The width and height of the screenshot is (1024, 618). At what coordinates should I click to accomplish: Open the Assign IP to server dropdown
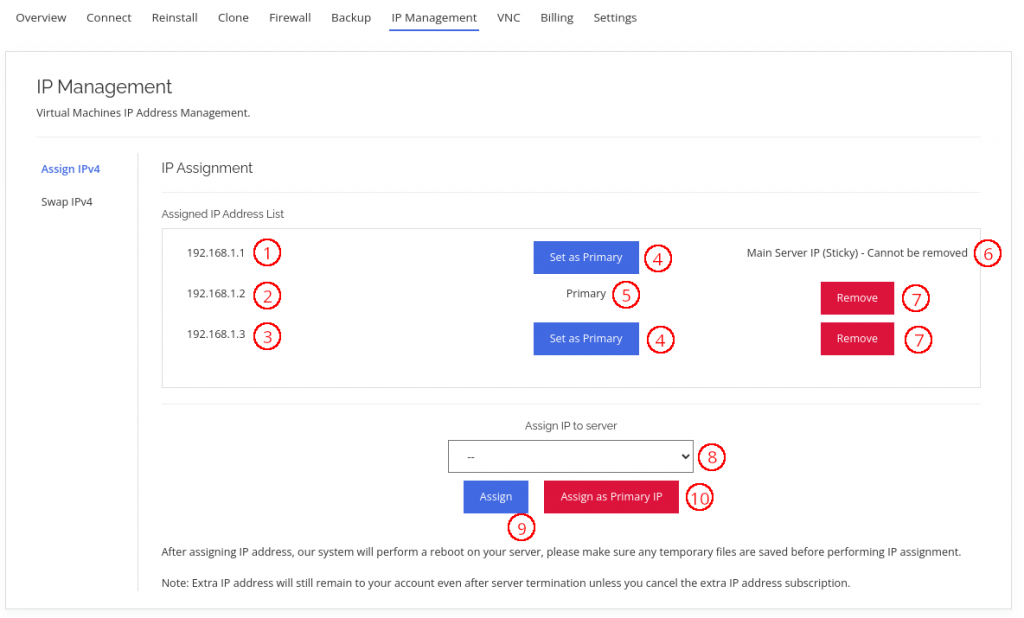pyautogui.click(x=570, y=455)
